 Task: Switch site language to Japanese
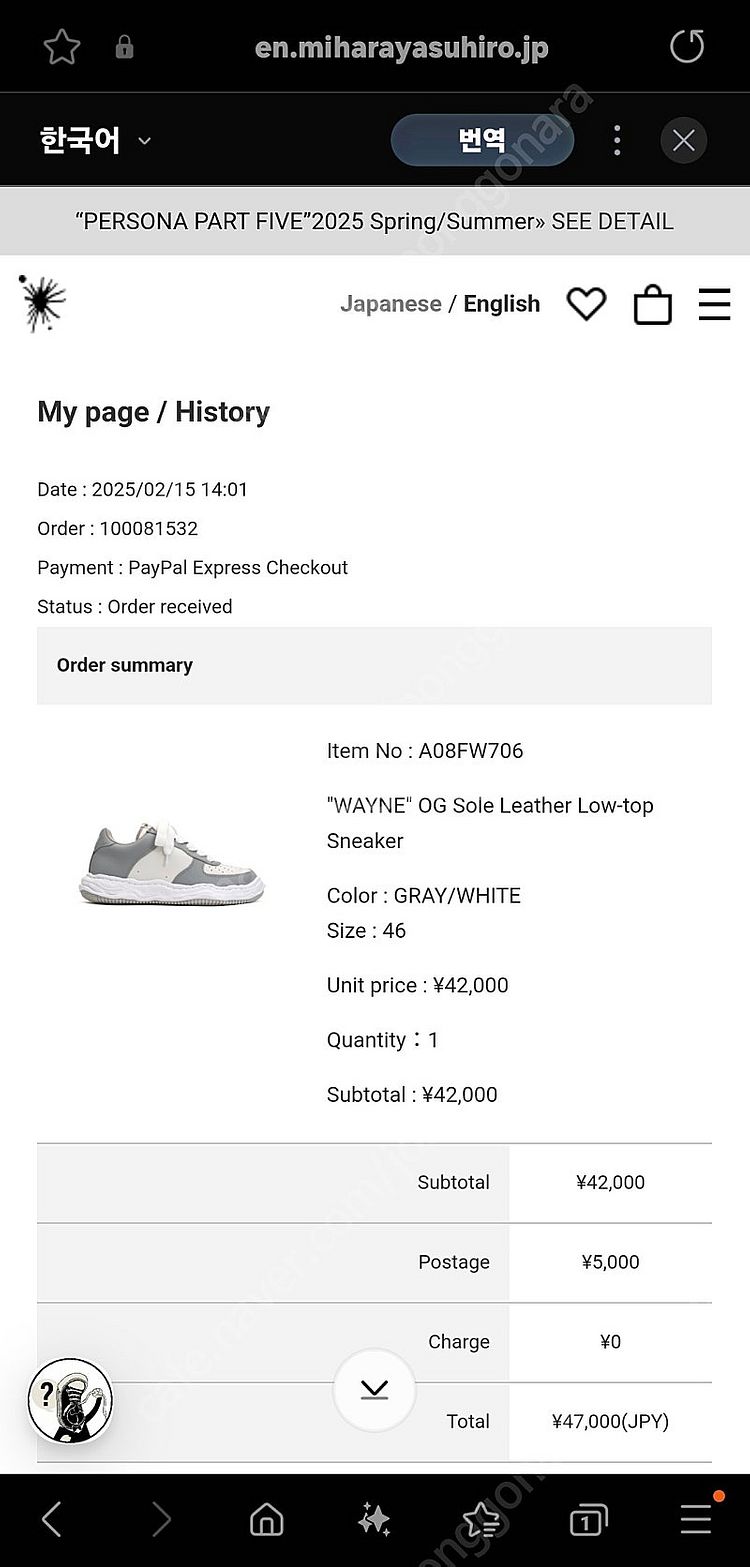pyautogui.click(x=390, y=304)
